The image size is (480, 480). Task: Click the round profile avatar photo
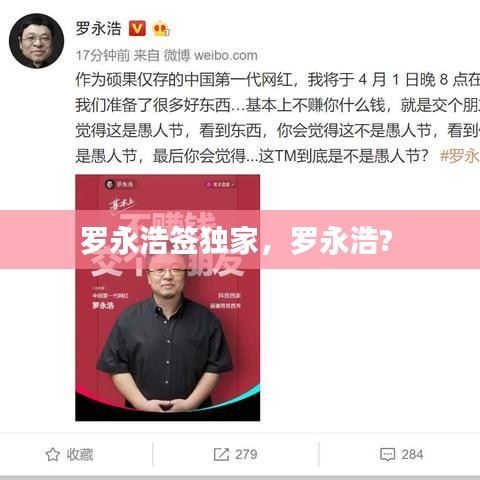tap(37, 41)
